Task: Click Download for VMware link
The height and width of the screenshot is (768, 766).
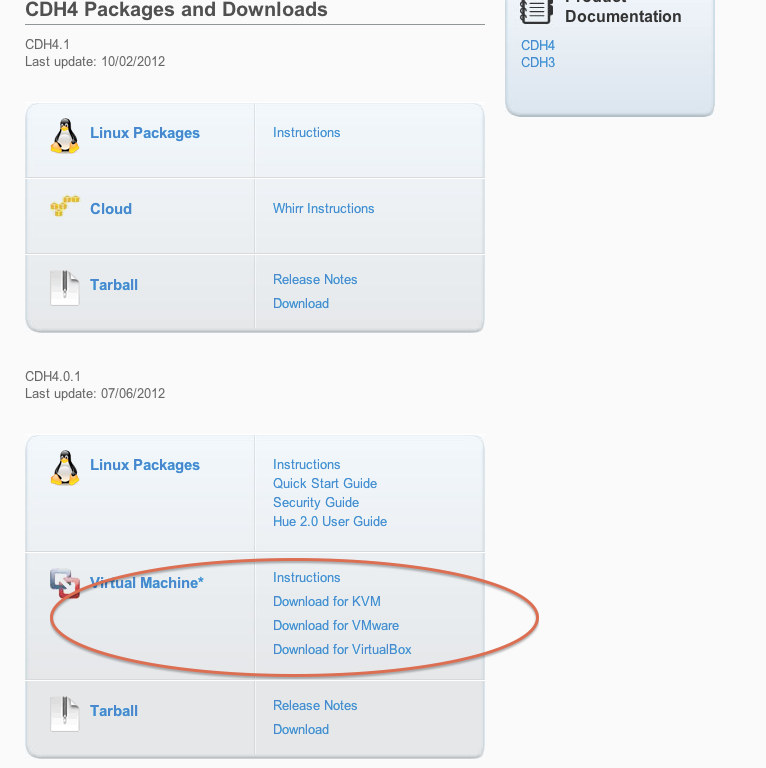Action: (335, 625)
